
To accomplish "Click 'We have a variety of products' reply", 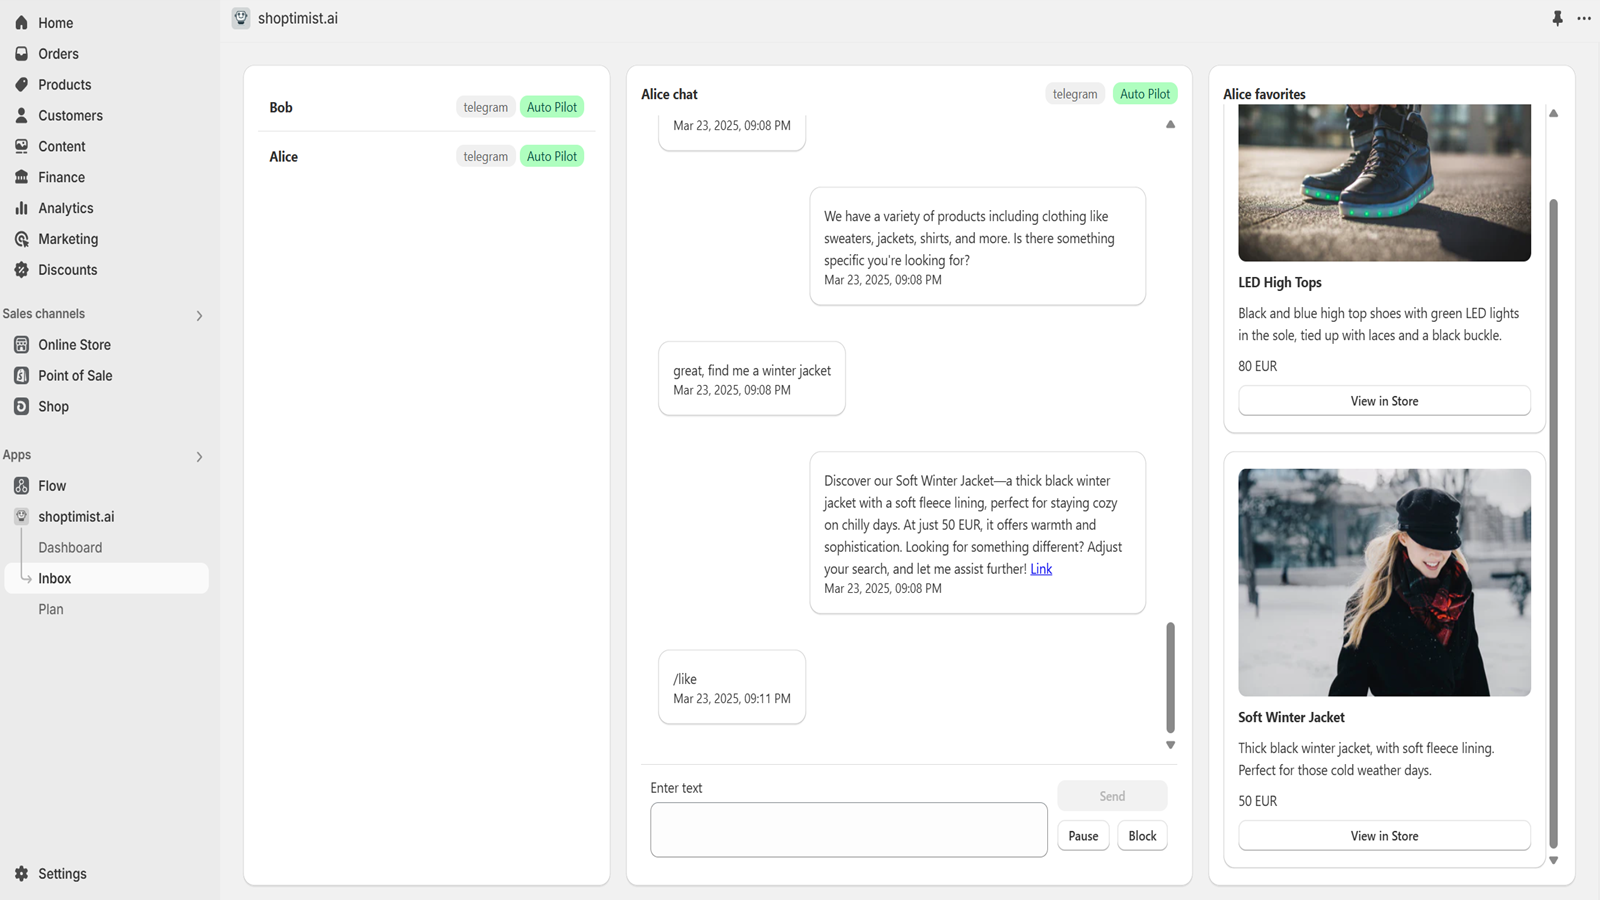I will coord(978,246).
